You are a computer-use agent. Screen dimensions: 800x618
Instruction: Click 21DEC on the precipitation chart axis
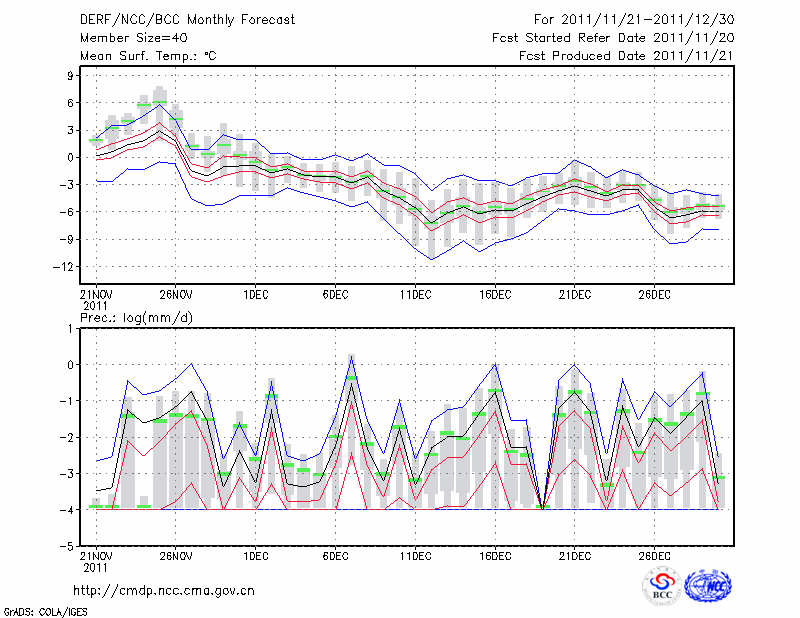tap(574, 556)
